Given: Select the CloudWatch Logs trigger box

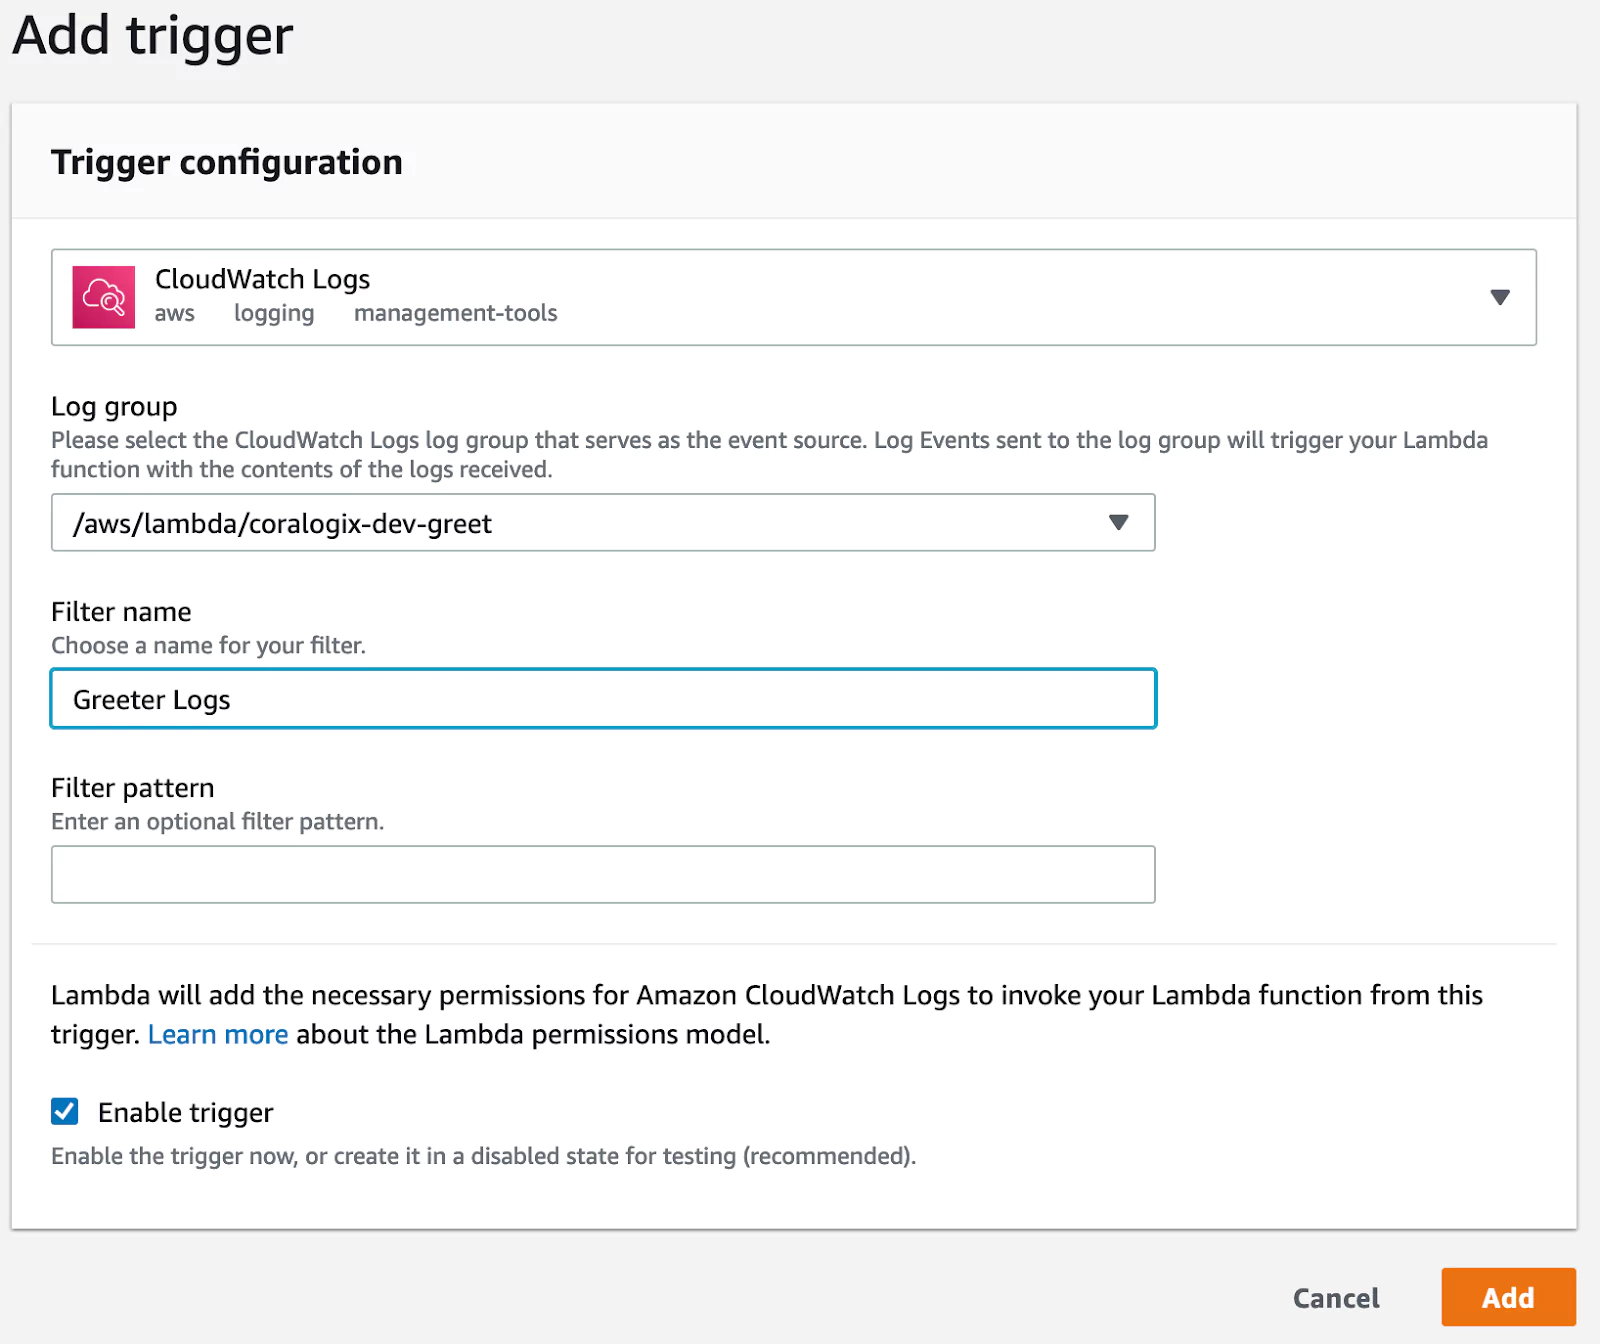Looking at the screenshot, I should tap(794, 297).
